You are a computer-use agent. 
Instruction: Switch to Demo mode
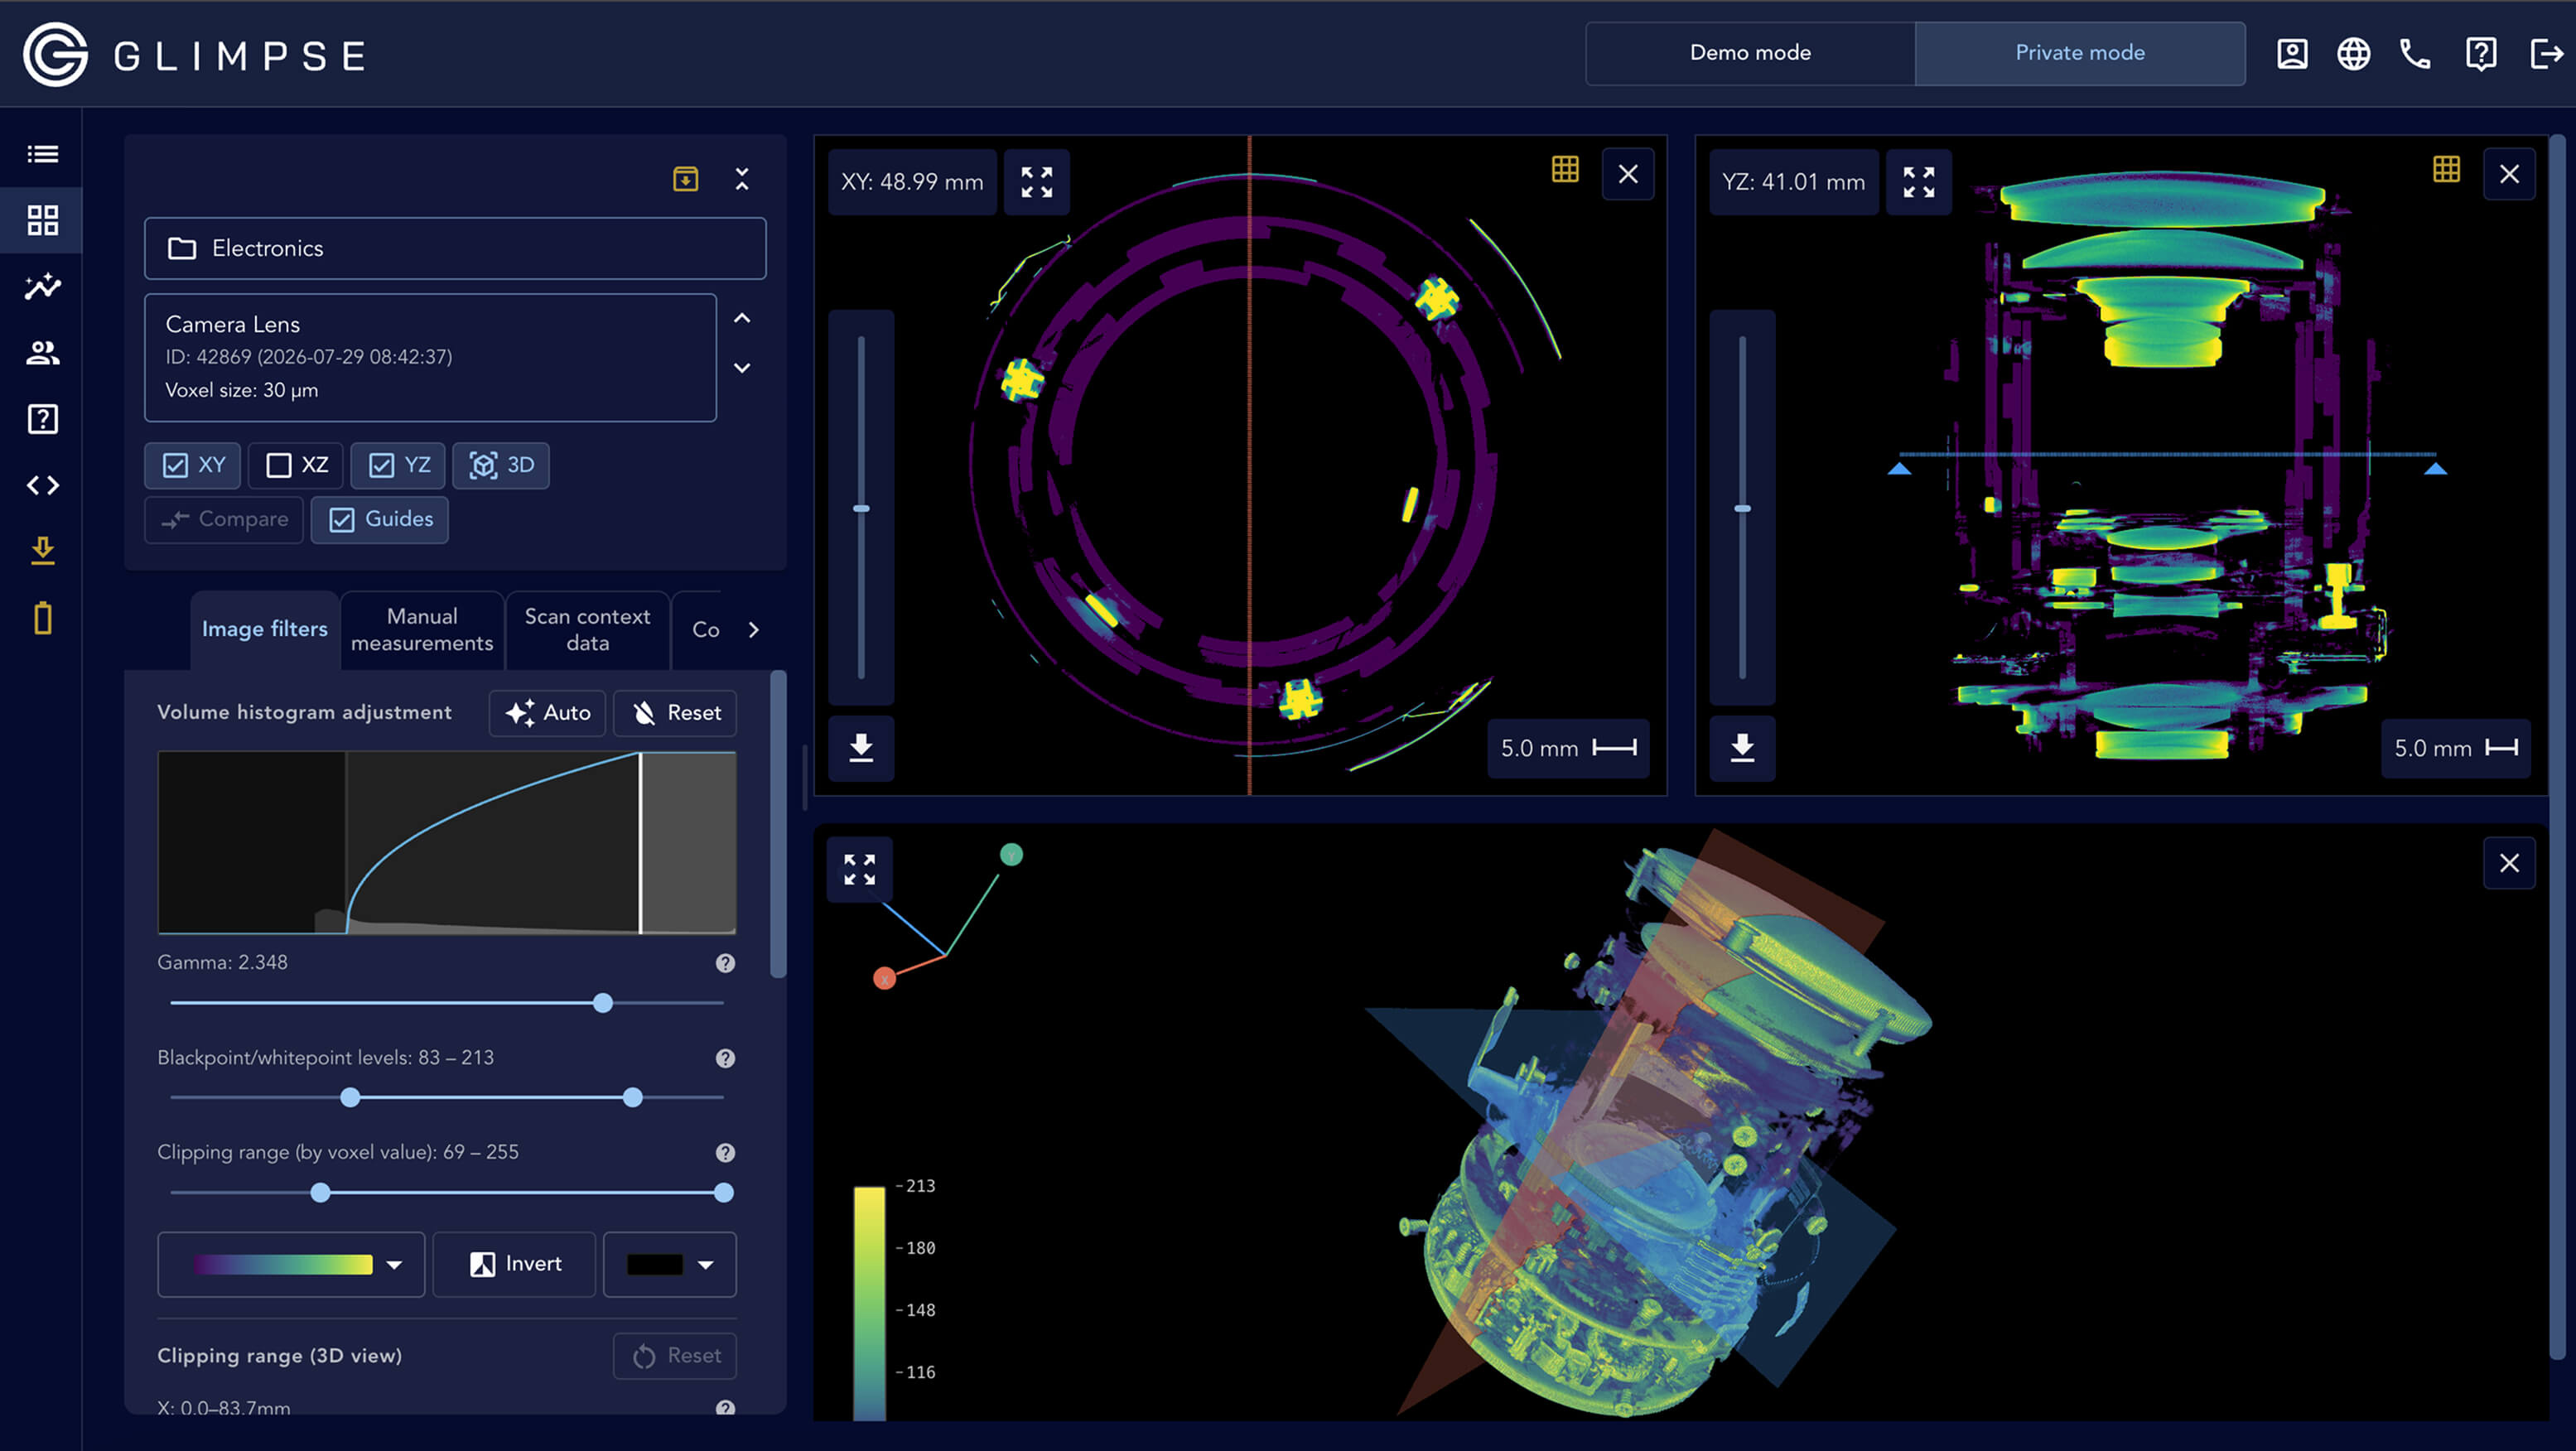click(x=1750, y=53)
